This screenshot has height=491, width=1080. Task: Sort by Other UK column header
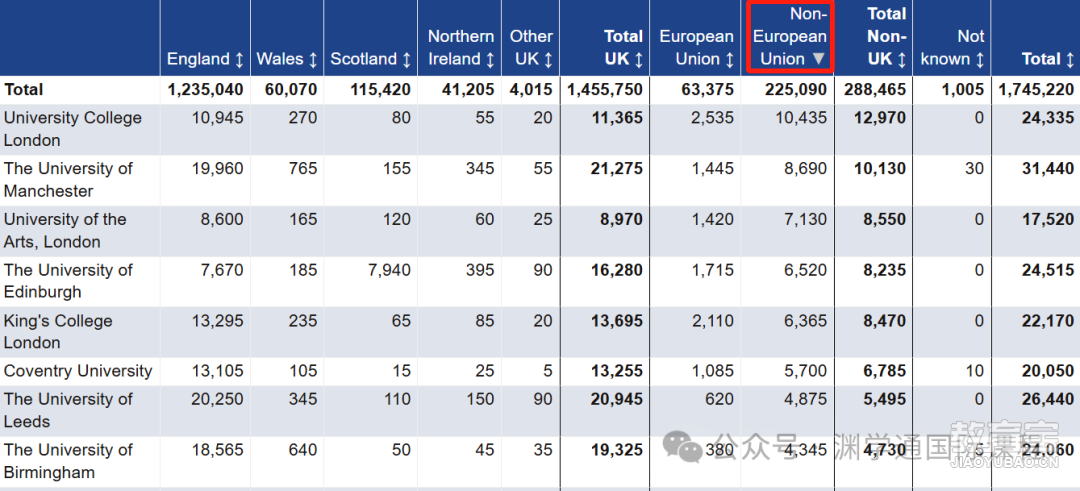(531, 48)
